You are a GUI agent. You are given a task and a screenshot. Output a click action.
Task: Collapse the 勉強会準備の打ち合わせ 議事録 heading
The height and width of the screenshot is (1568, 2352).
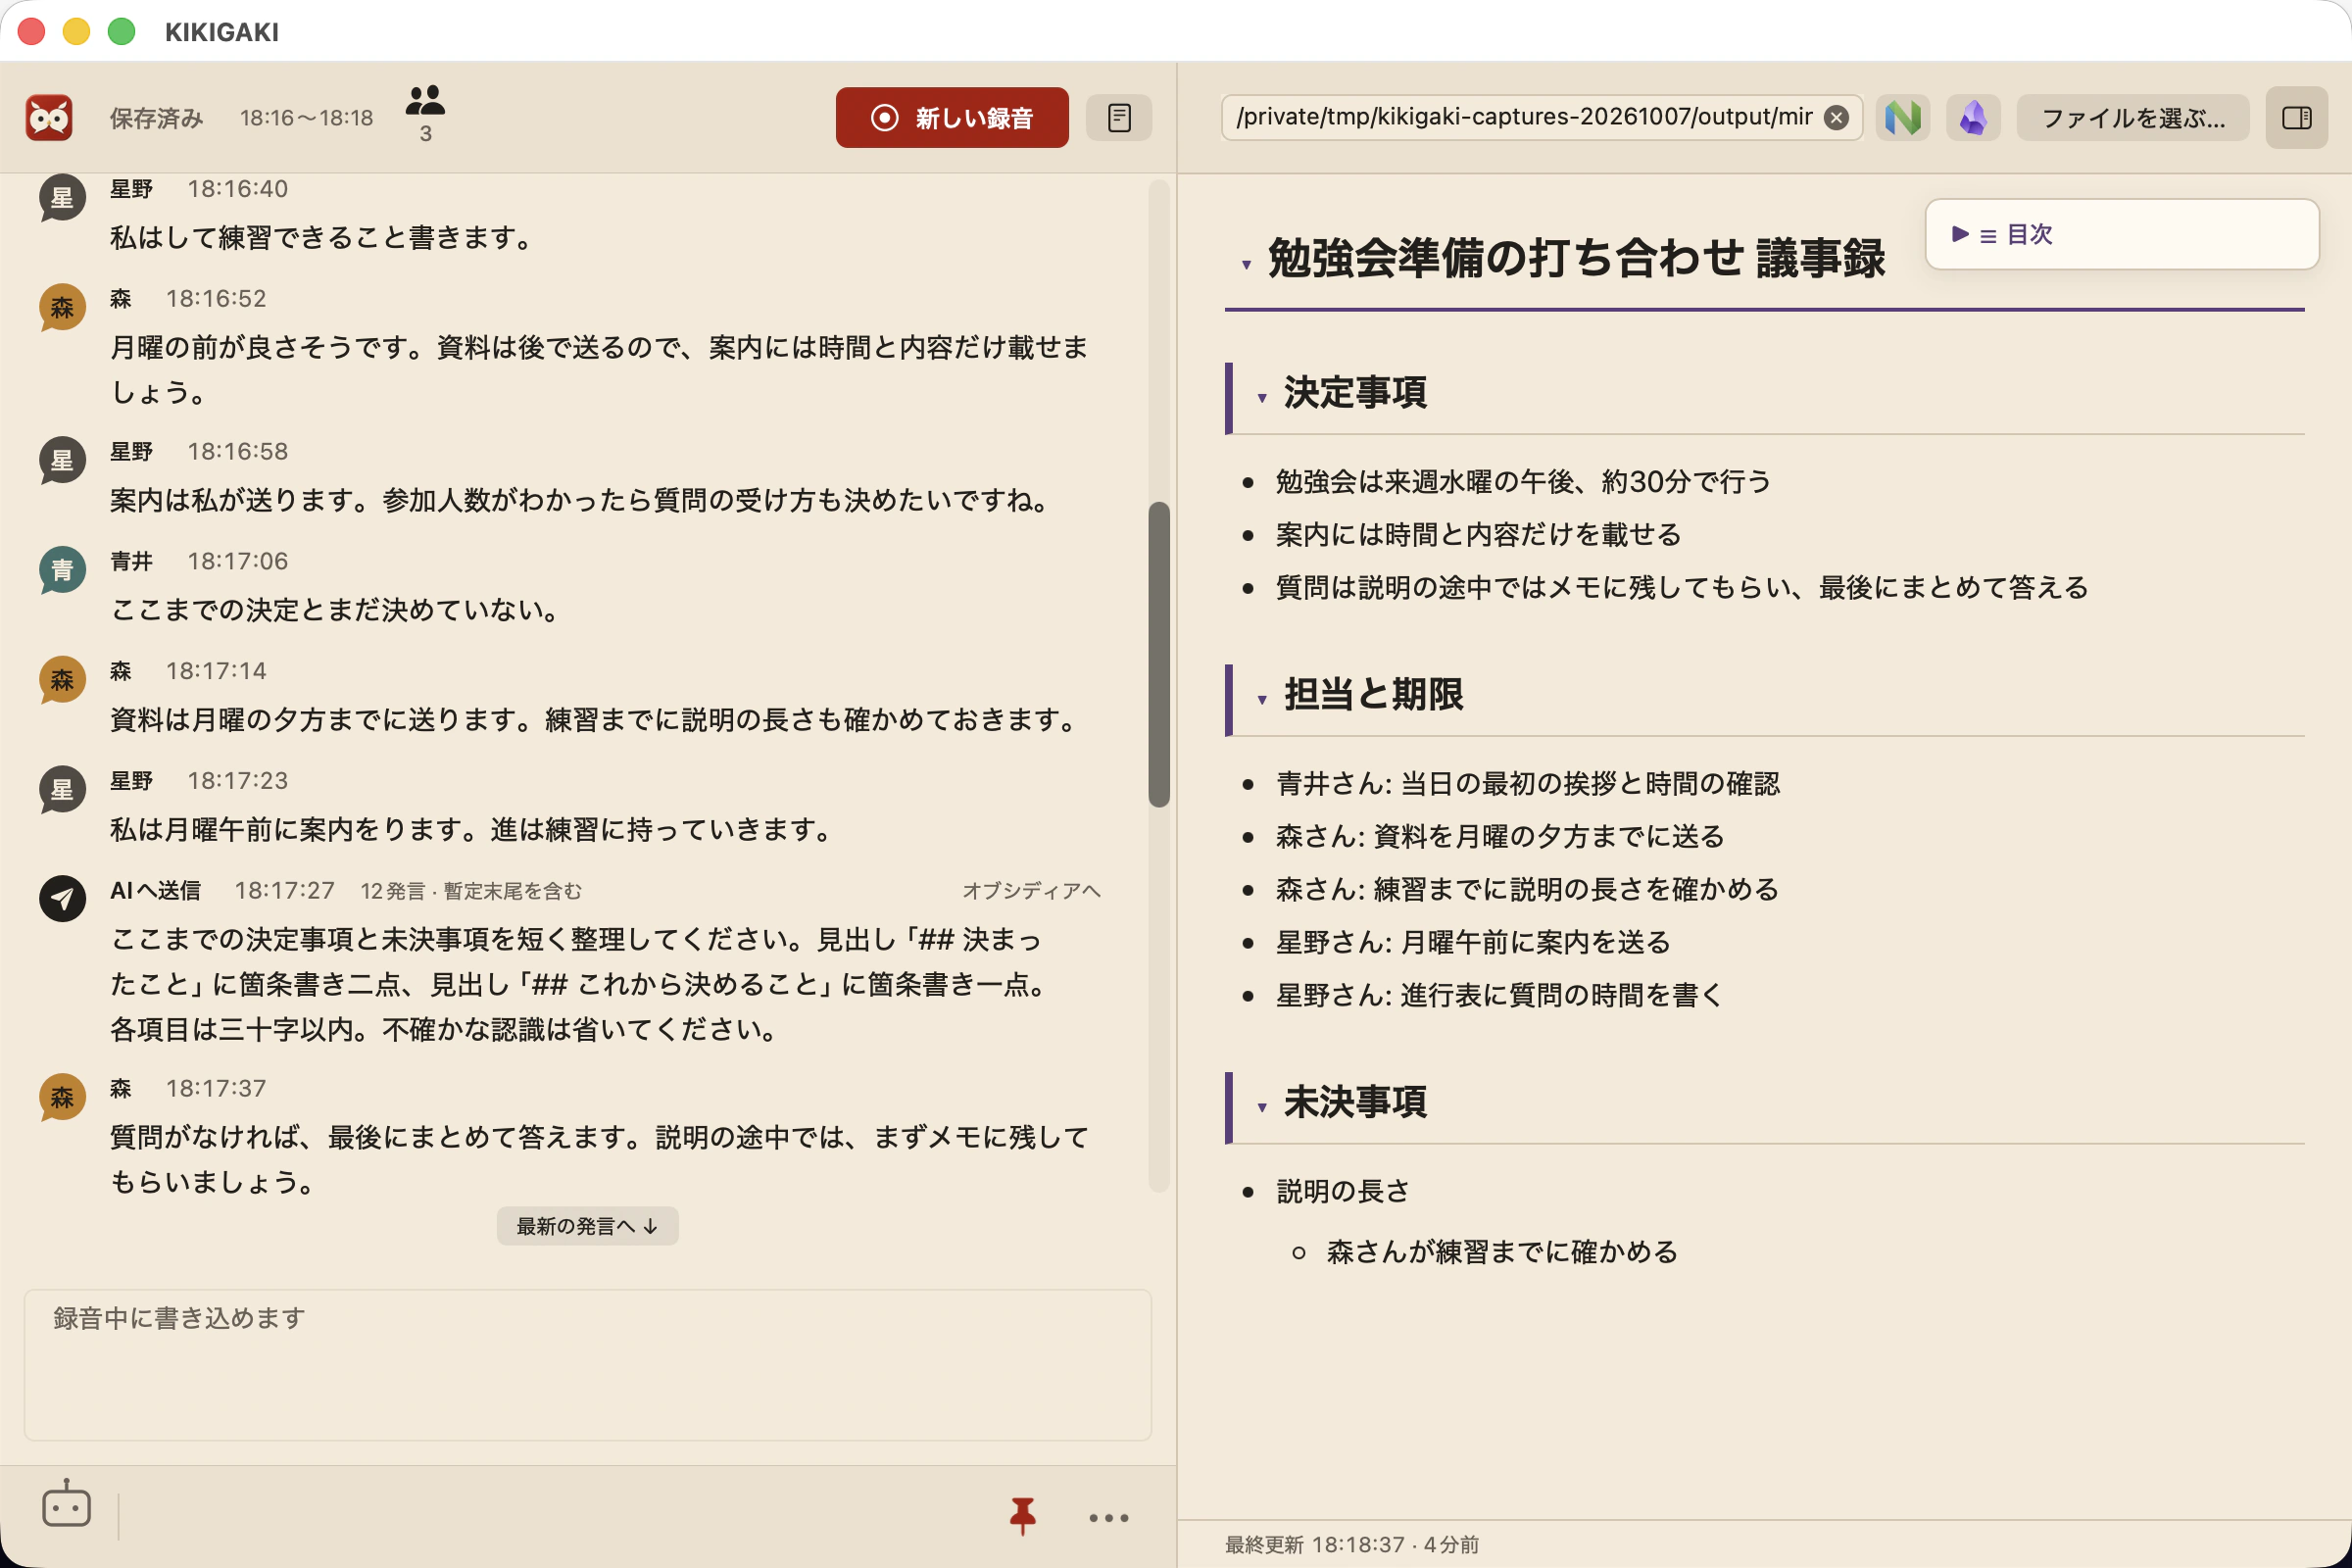(x=1246, y=265)
